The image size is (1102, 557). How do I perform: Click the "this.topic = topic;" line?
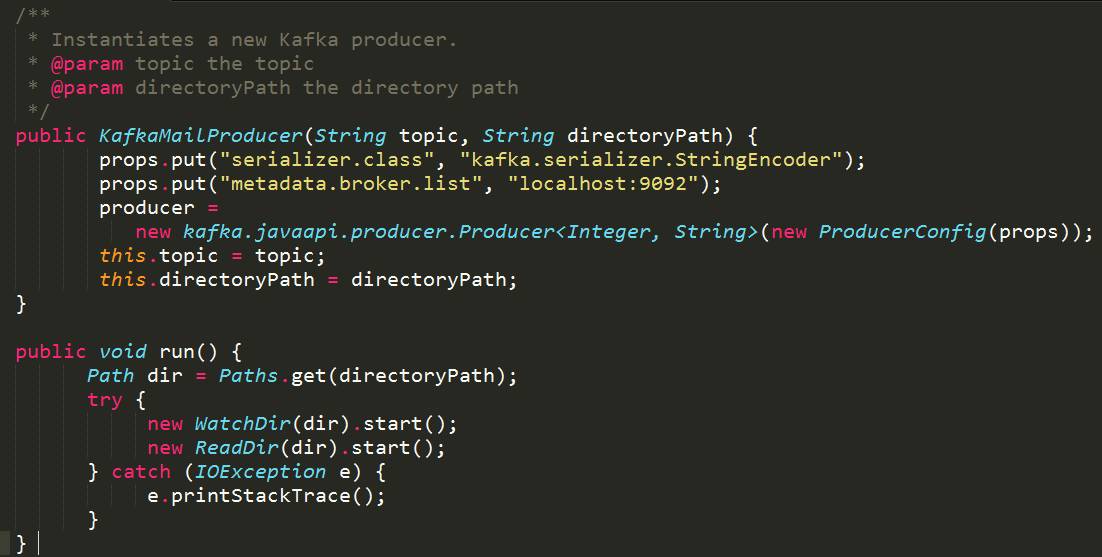point(212,256)
